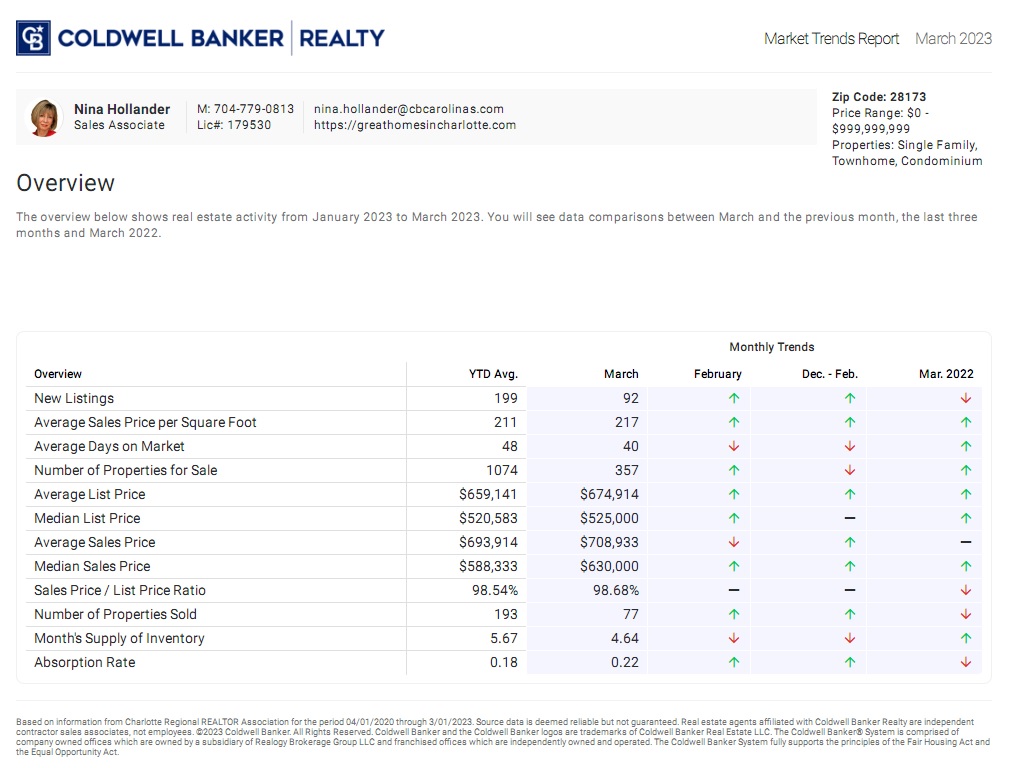This screenshot has width=1018, height=768.
Task: Click the green up arrow for Number of Properties Sold February
Action: (x=733, y=614)
